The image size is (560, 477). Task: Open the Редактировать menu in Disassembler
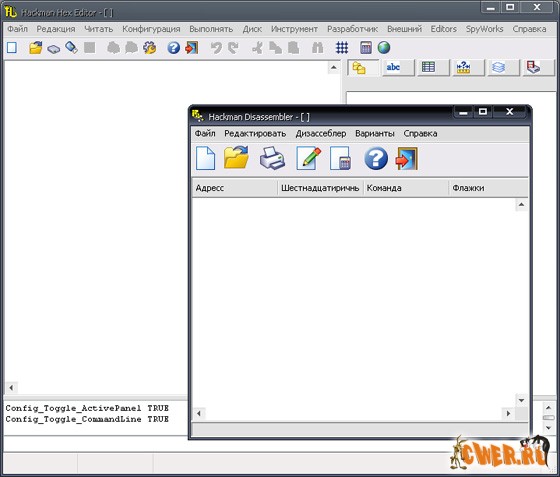255,134
